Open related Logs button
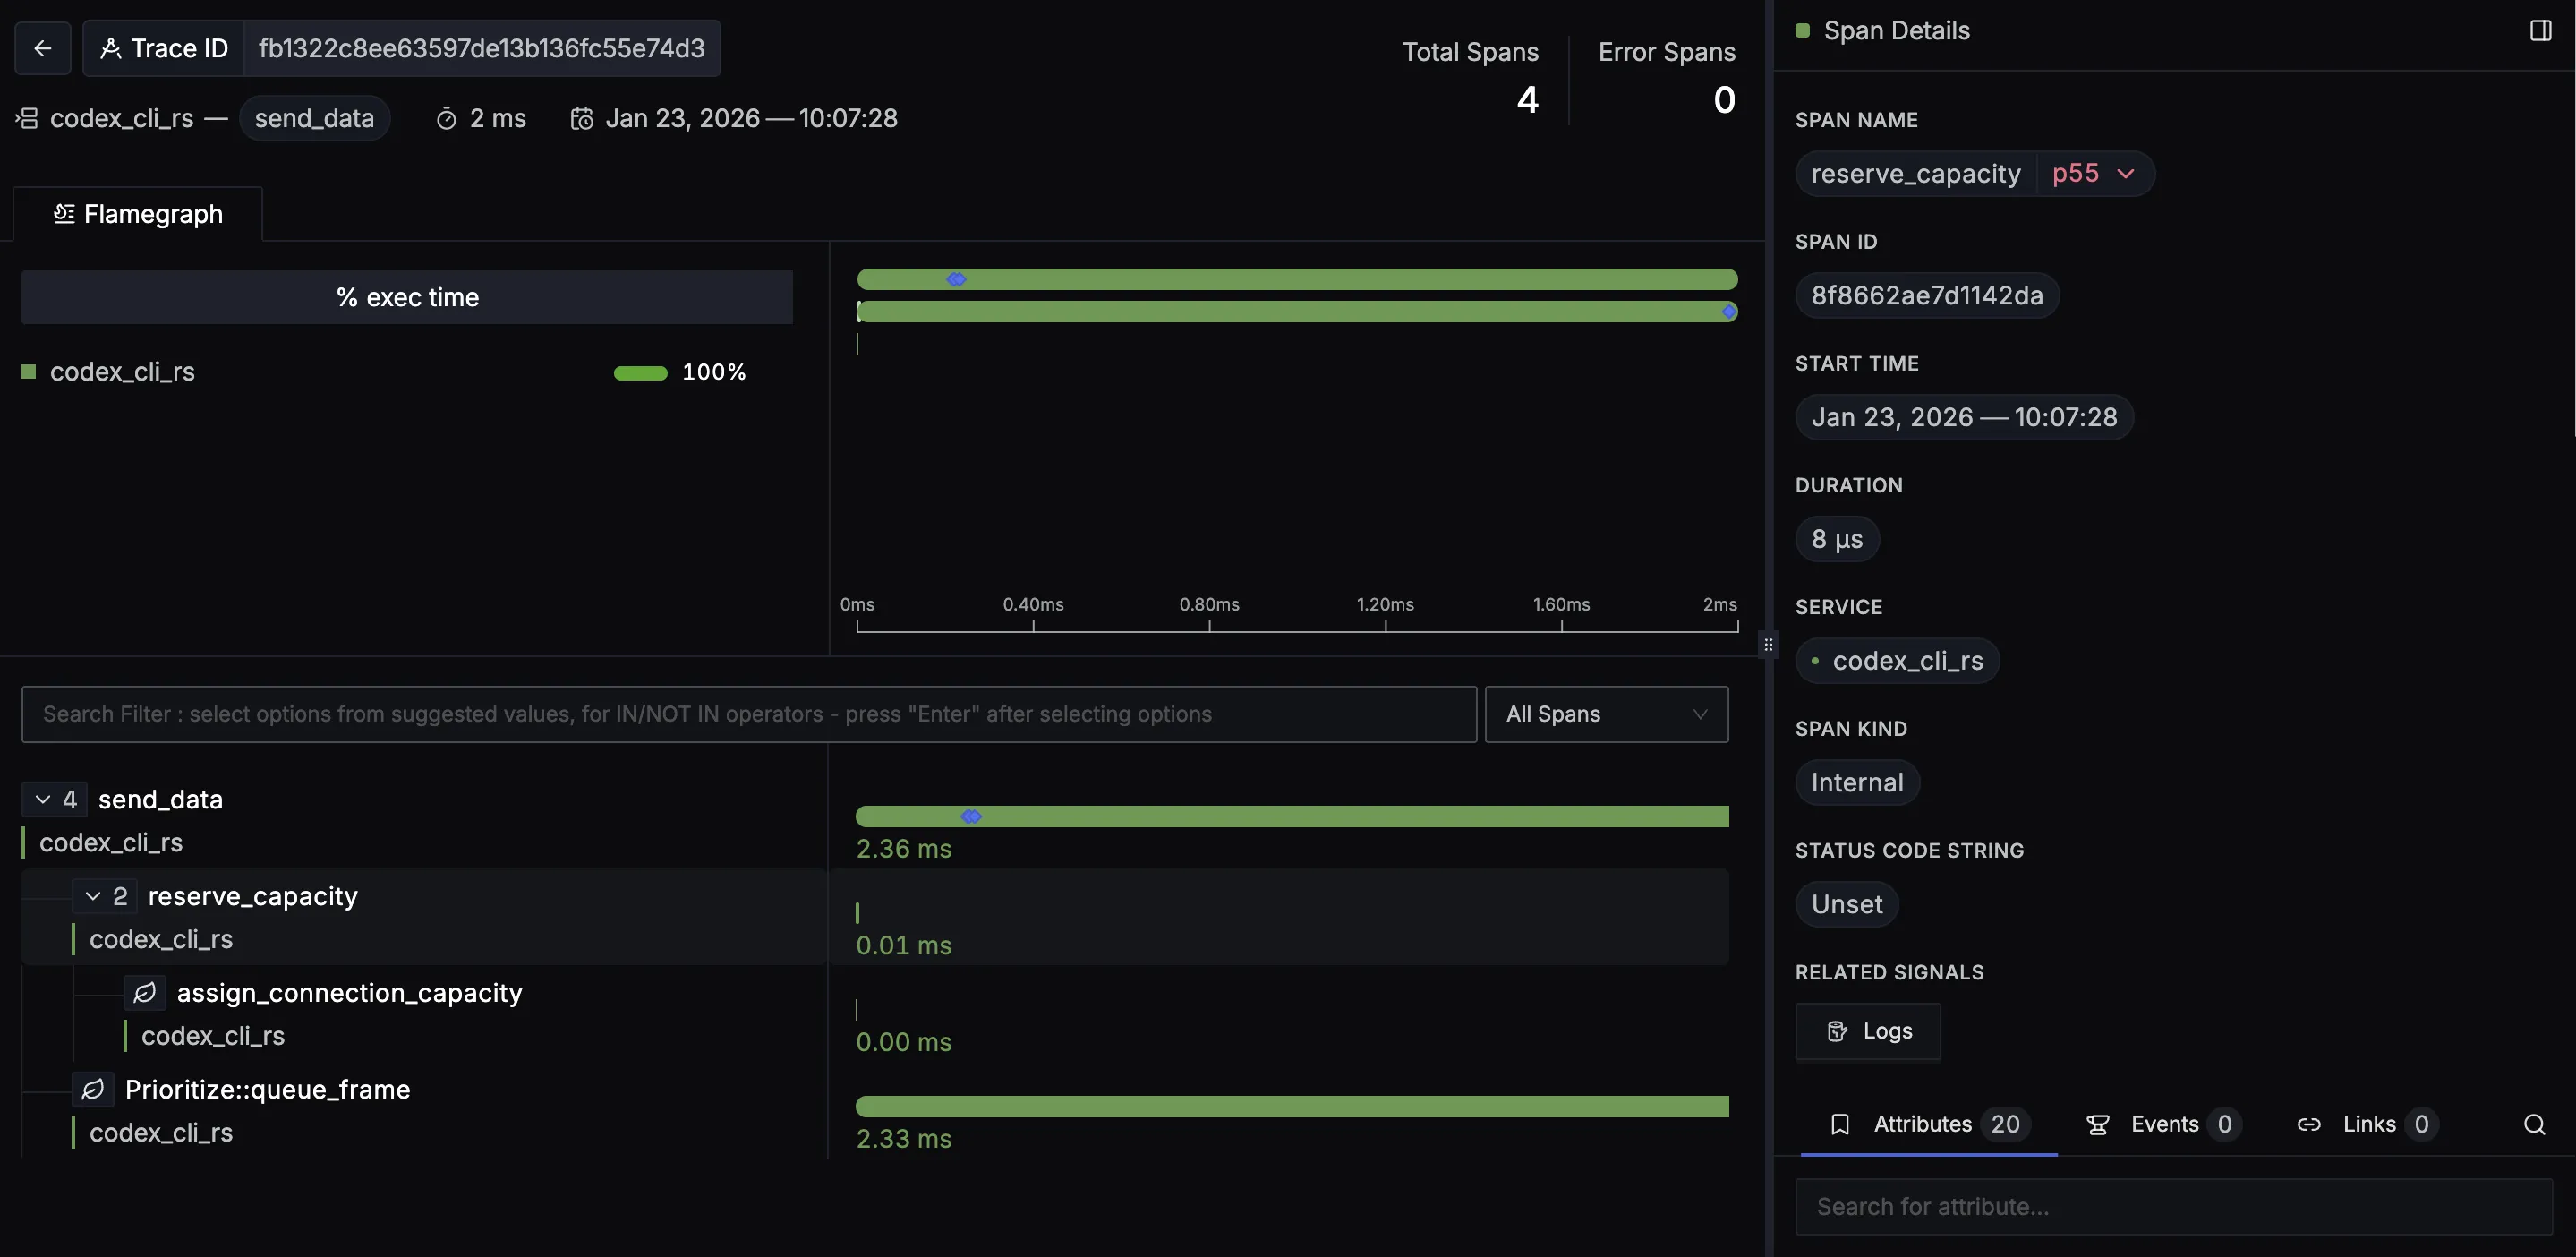 1867,1031
